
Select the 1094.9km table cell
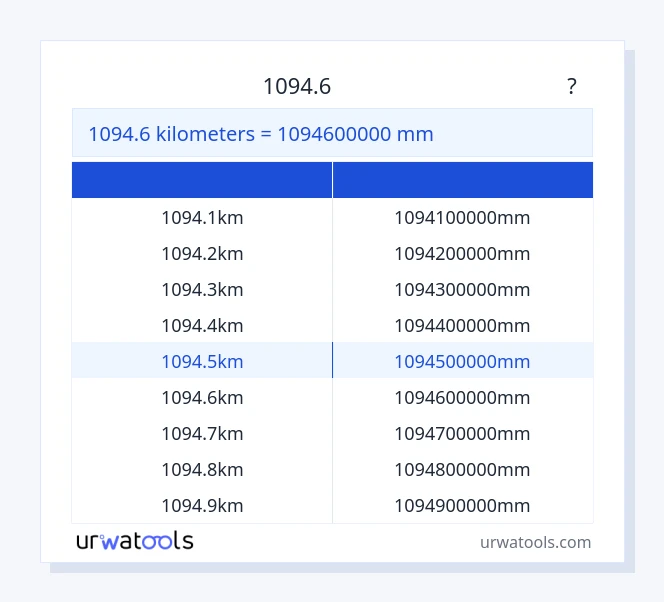click(x=202, y=505)
